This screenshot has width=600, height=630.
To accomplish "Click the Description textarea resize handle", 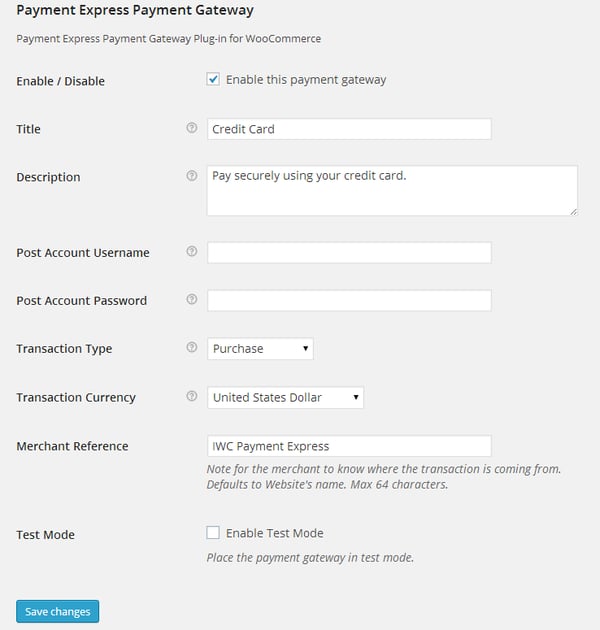I will [x=573, y=211].
